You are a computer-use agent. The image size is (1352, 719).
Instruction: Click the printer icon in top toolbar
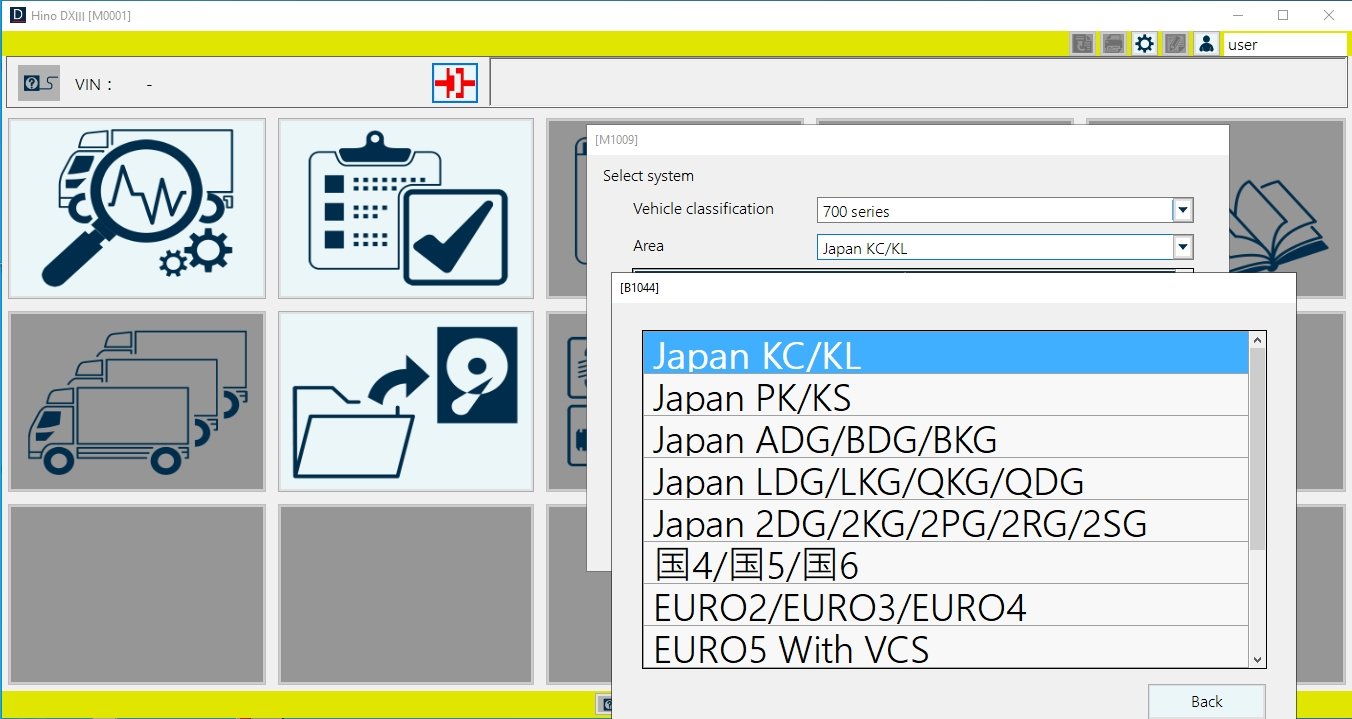point(1113,44)
